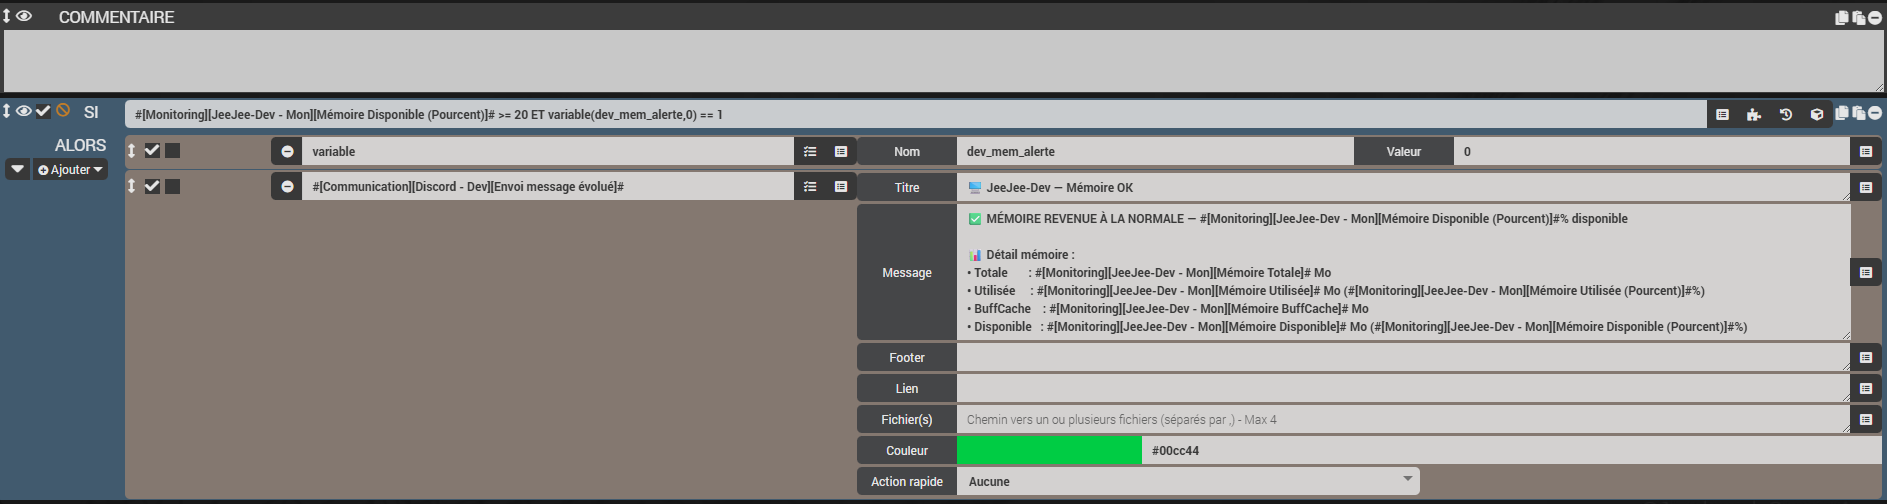Viewport: 1887px width, 504px height.
Task: Remove the COMMENTAIRE block
Action: pyautogui.click(x=1874, y=17)
